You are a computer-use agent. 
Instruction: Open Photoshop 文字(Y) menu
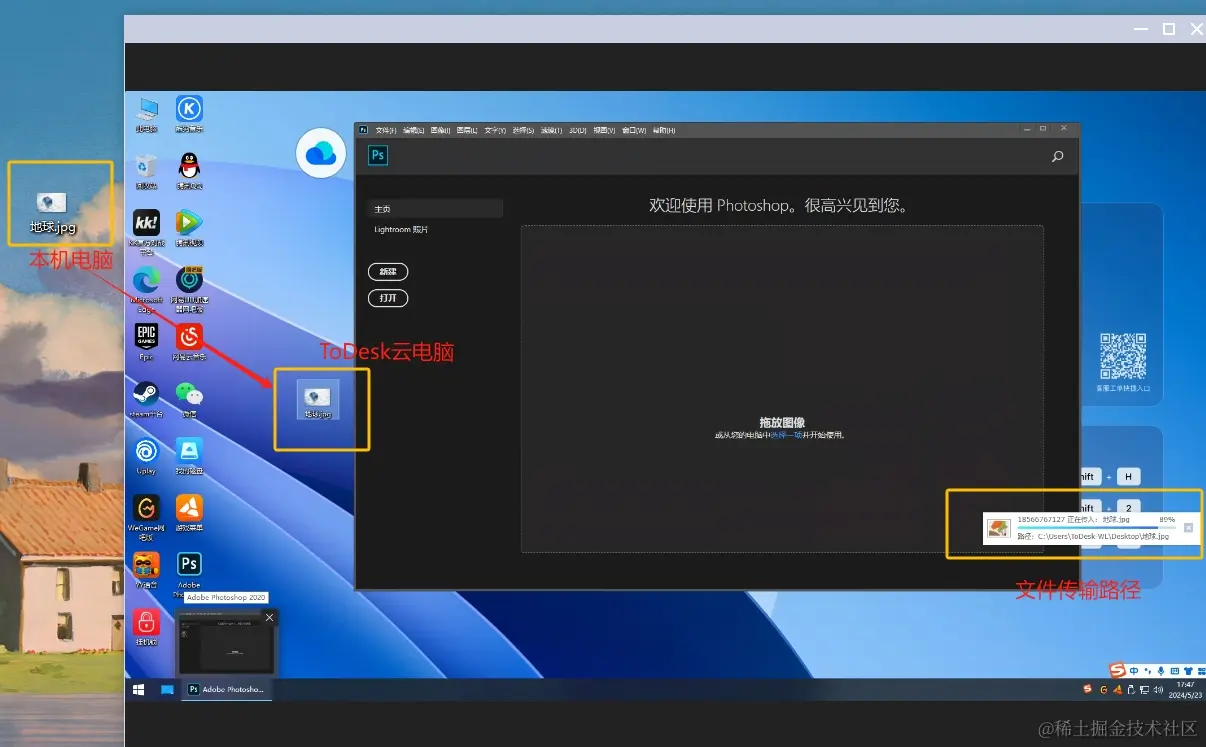coord(496,130)
